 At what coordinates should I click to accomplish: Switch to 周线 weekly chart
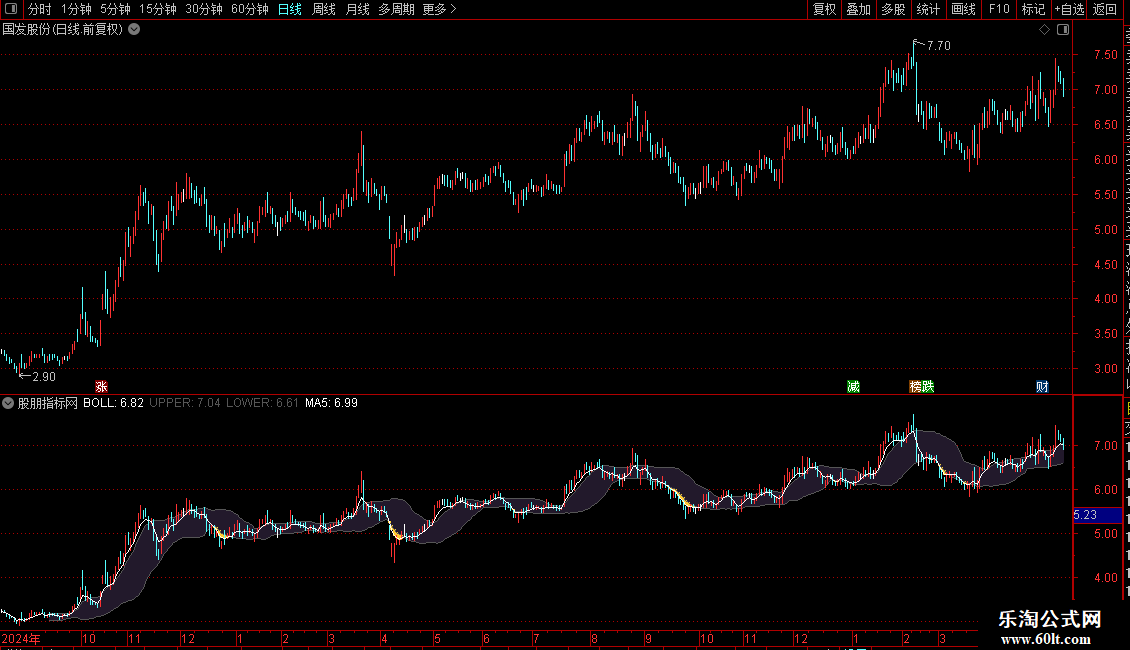point(324,9)
